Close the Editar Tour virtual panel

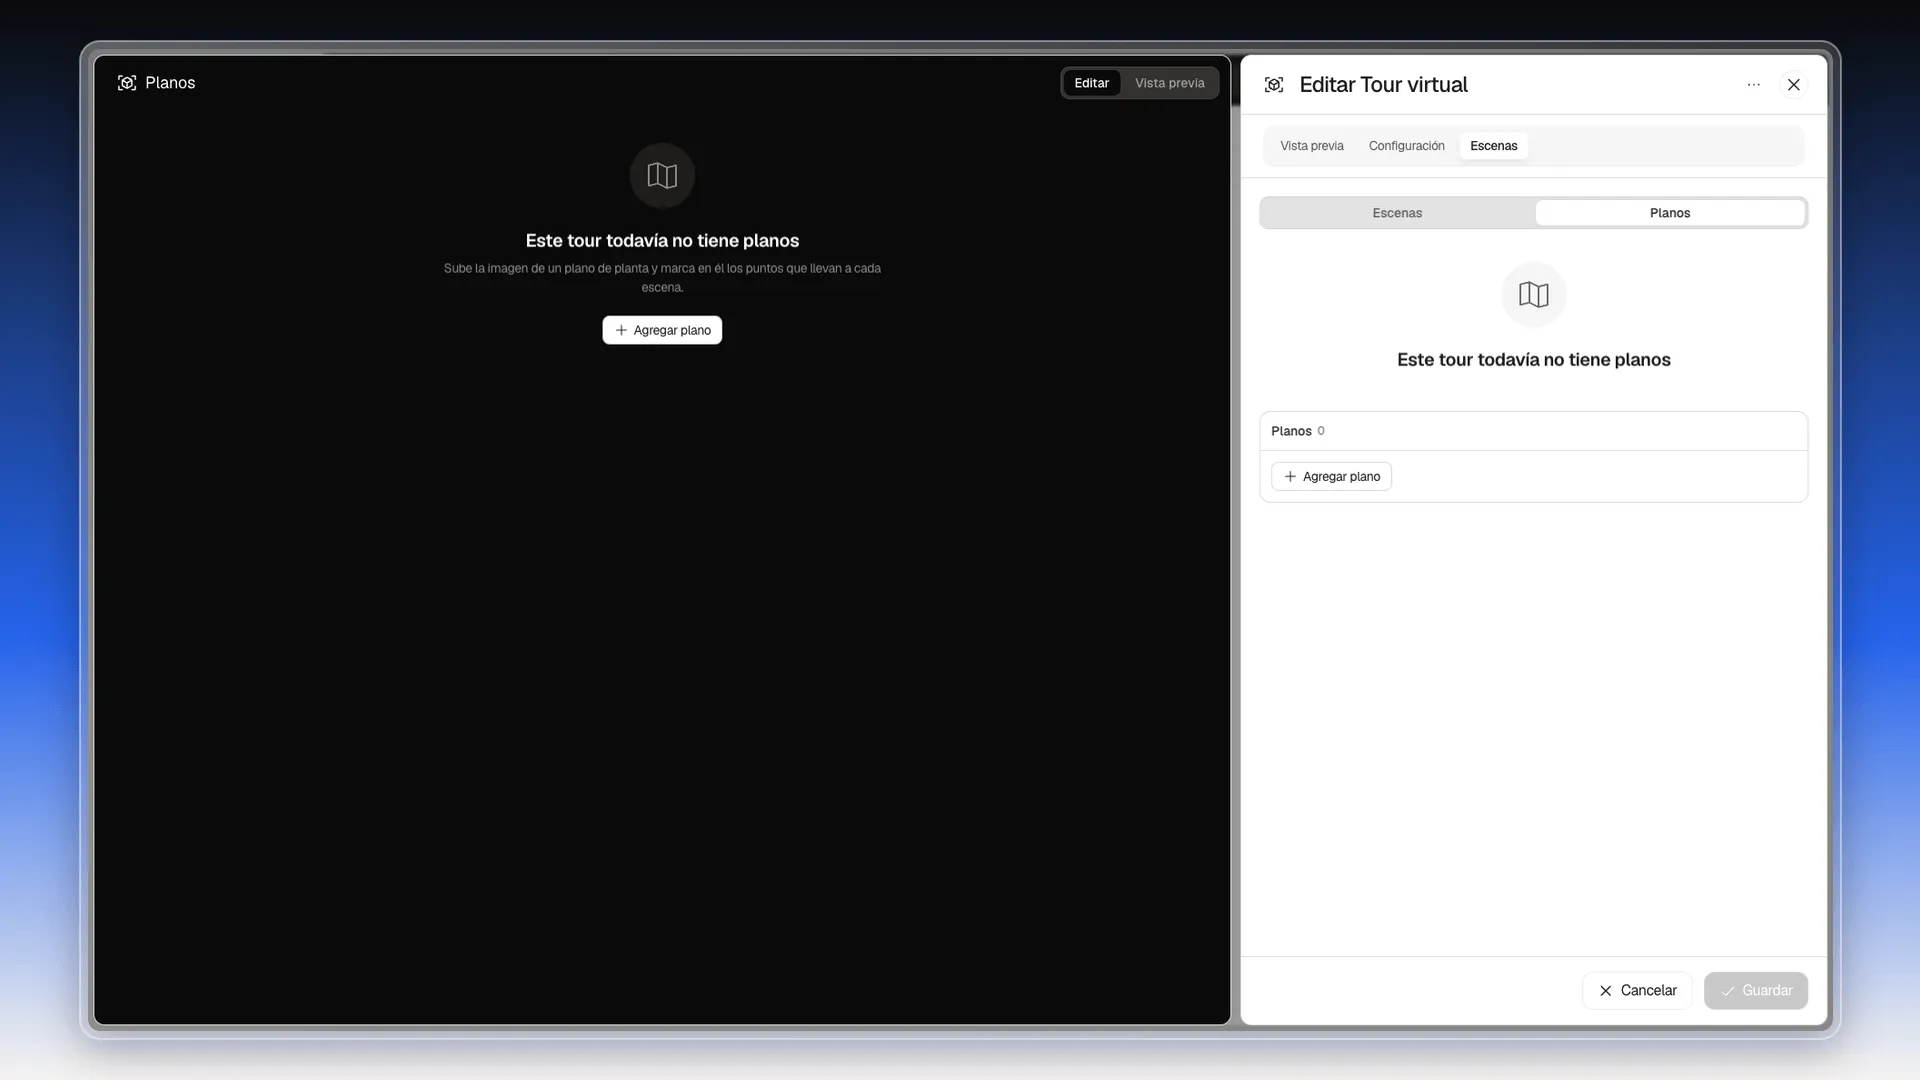[1794, 85]
